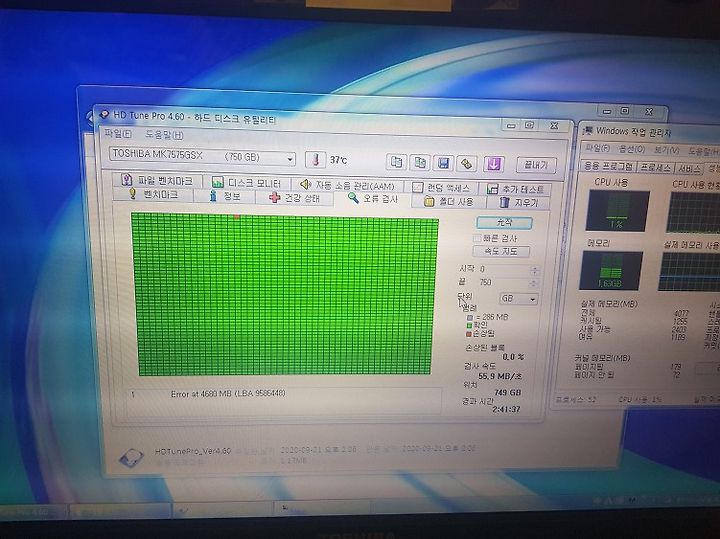The height and width of the screenshot is (539, 720).
Task: Click the HDTunePro_Ver4.60 file icon
Action: pyautogui.click(x=131, y=458)
